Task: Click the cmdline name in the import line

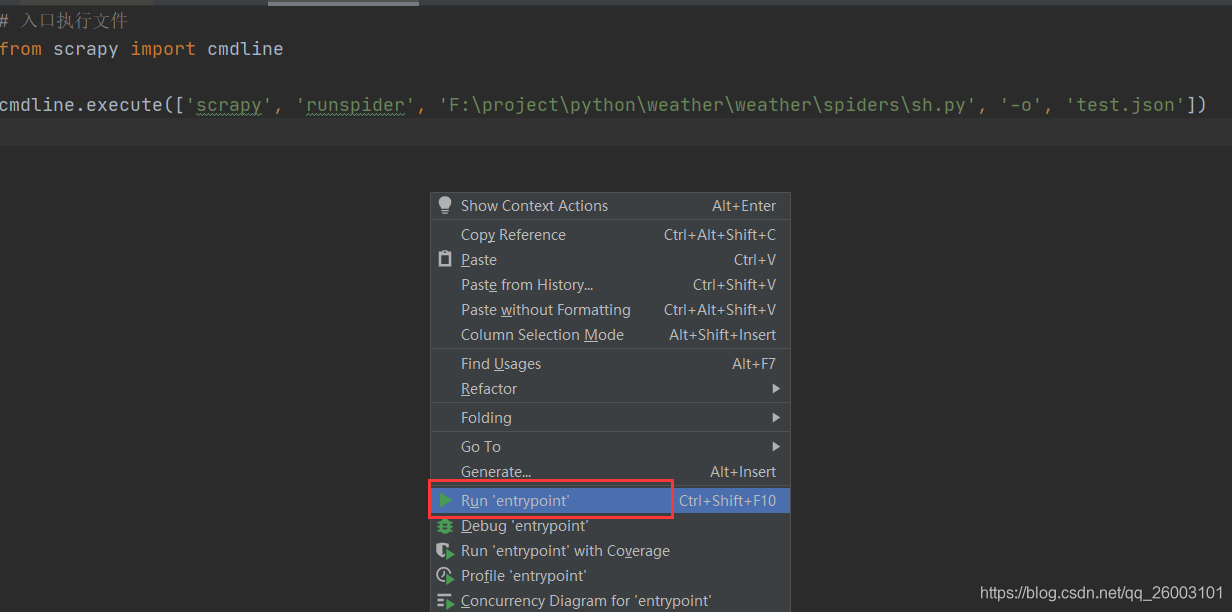Action: pyautogui.click(x=245, y=49)
